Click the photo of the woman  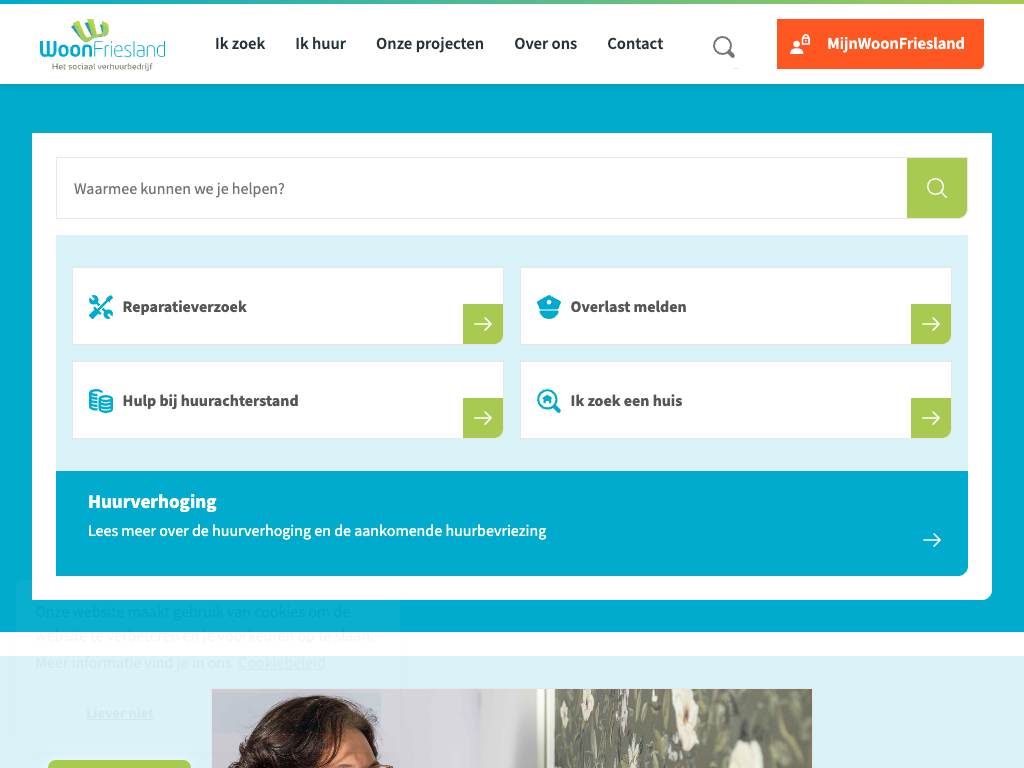pyautogui.click(x=511, y=728)
